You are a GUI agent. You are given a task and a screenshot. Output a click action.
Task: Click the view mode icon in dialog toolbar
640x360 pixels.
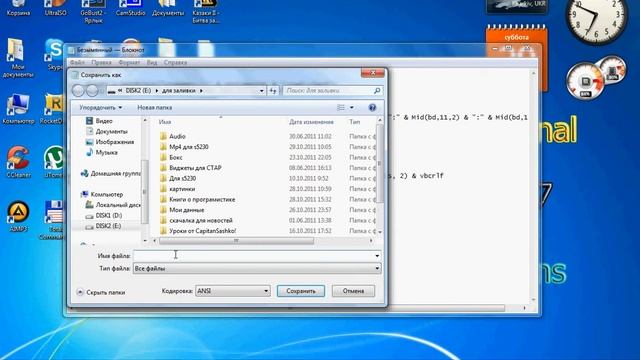click(x=341, y=108)
